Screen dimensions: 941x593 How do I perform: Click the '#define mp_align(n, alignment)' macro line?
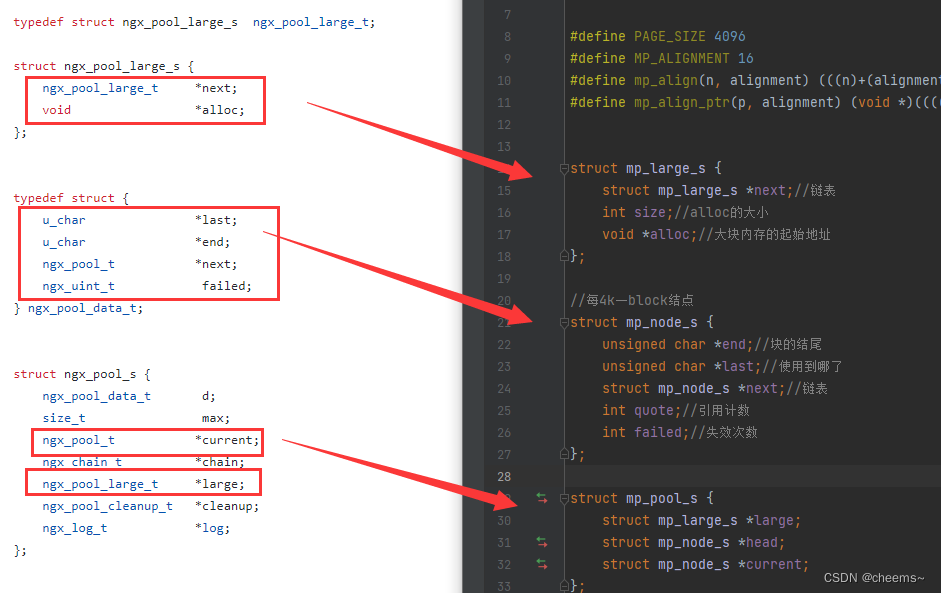point(755,80)
